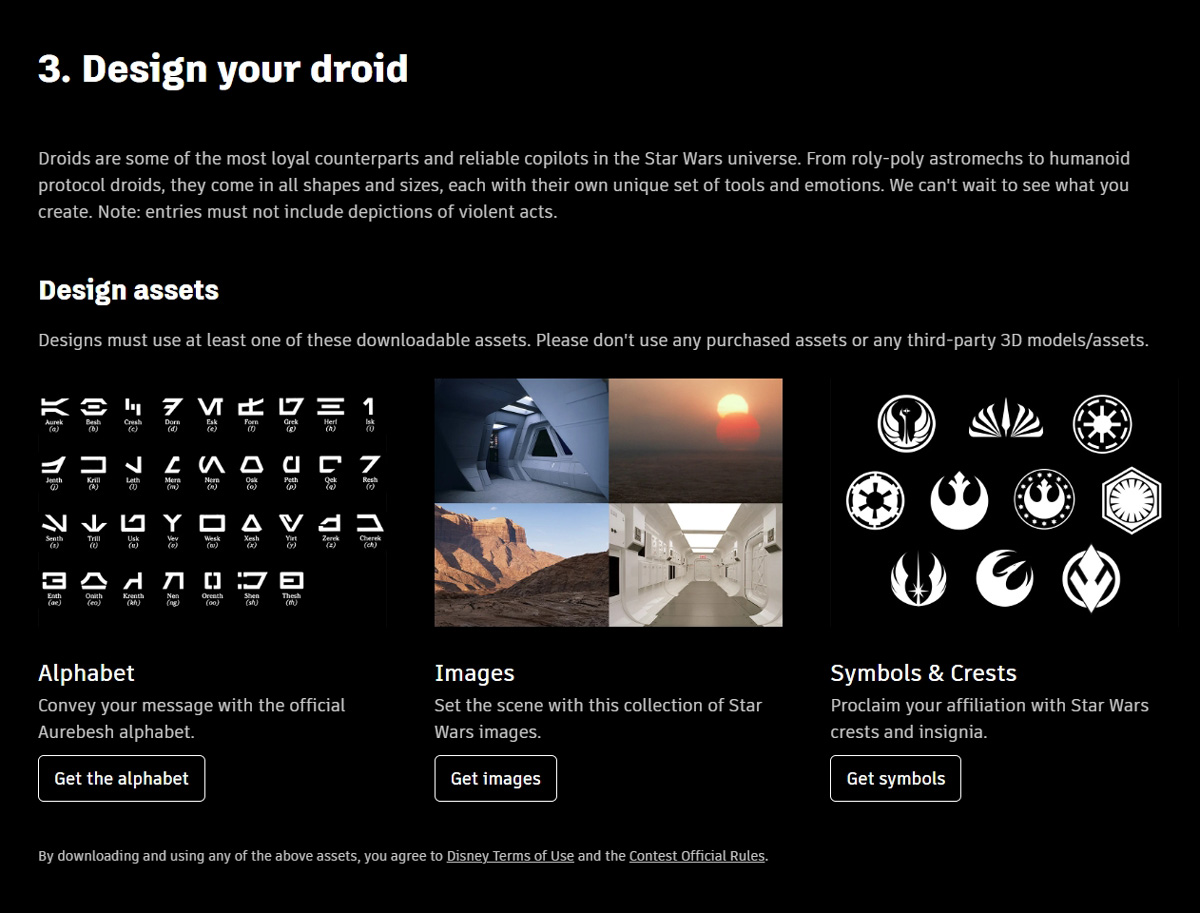
Task: Open the Disney Terms of Use link
Action: pyautogui.click(x=510, y=856)
